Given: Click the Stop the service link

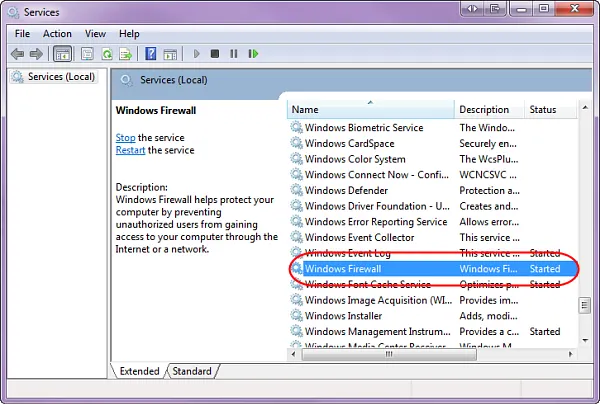Looking at the screenshot, I should [x=126, y=137].
